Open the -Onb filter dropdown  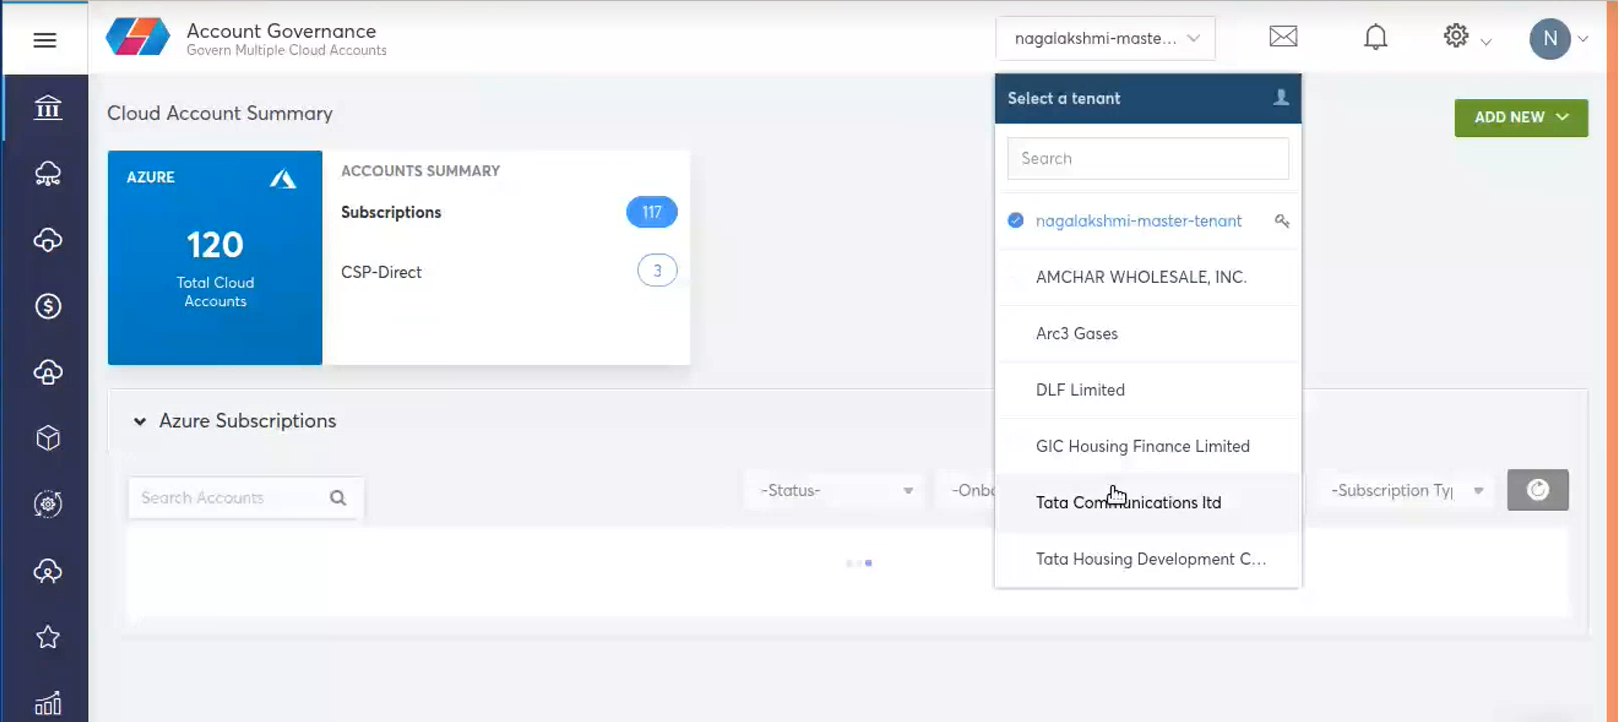(966, 490)
